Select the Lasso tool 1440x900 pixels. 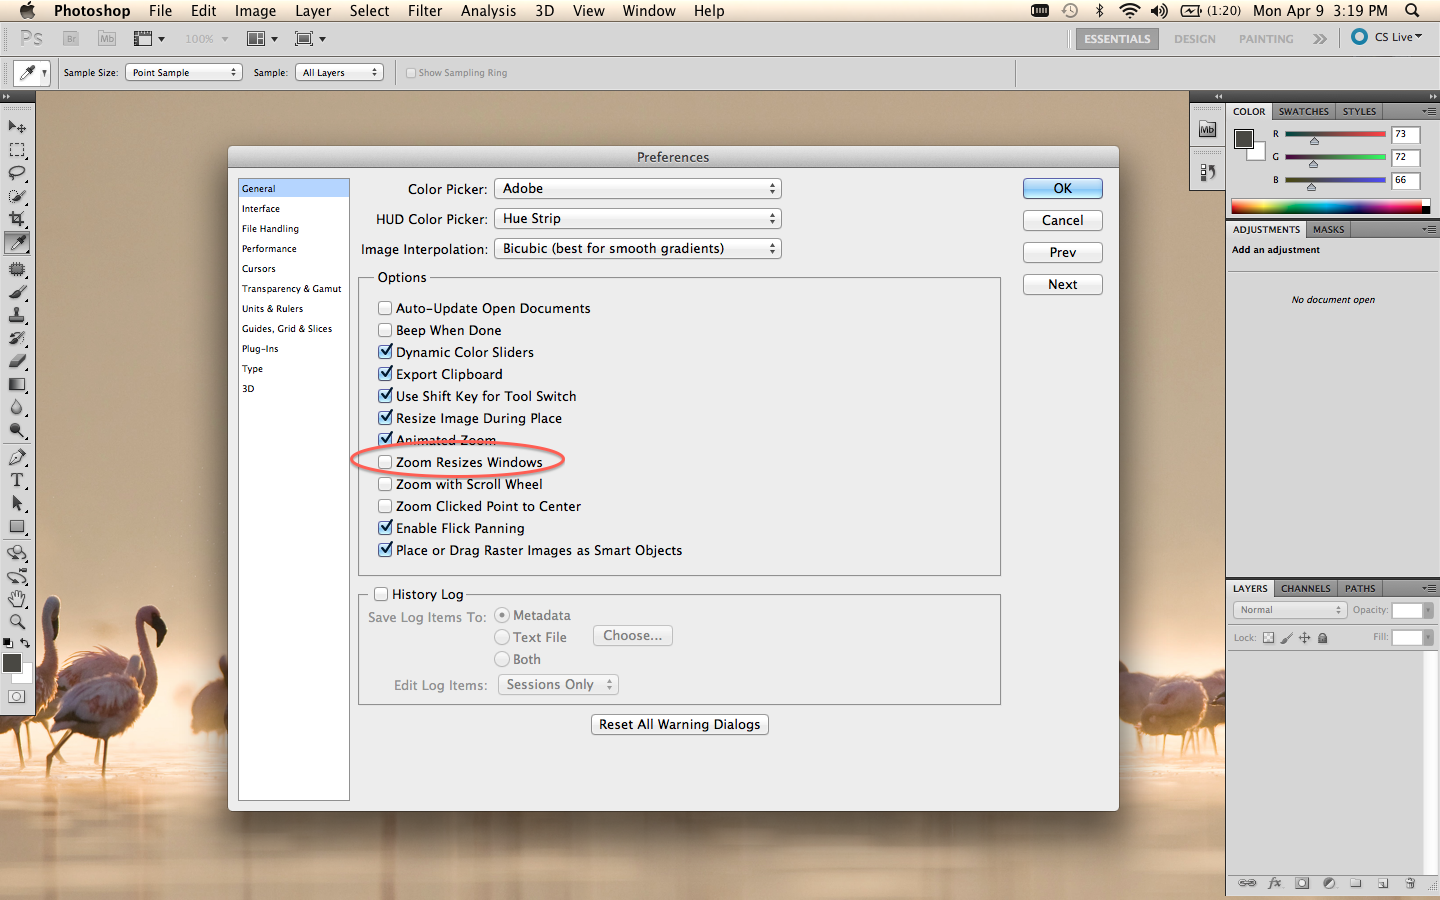[x=17, y=173]
